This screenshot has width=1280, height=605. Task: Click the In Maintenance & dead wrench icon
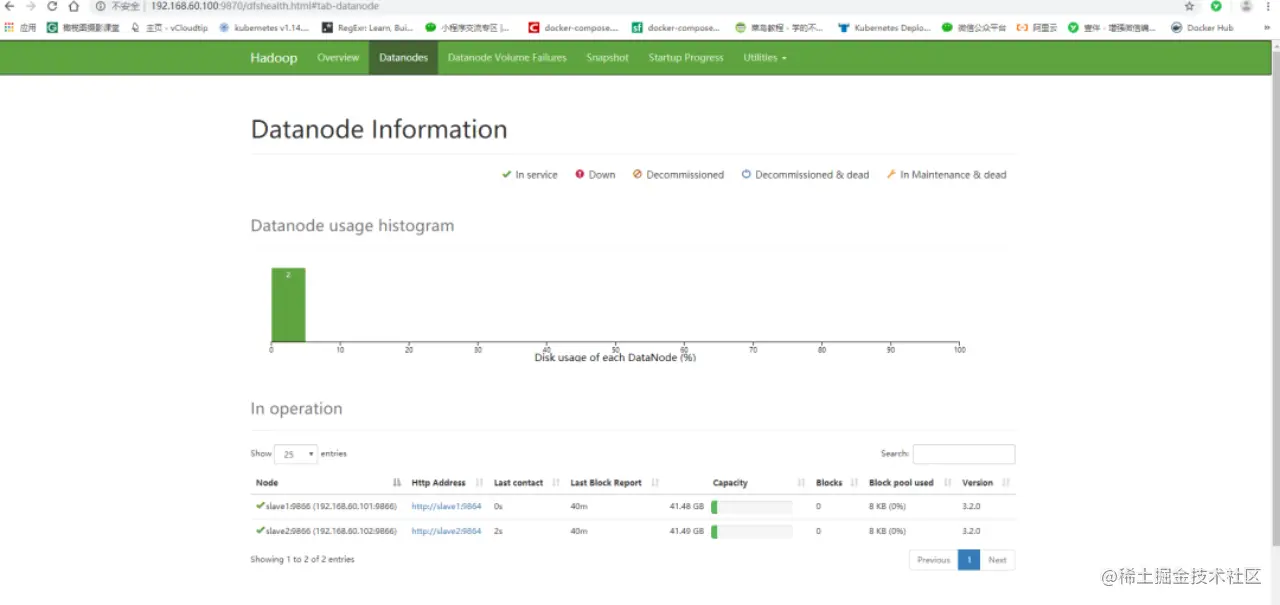click(891, 175)
